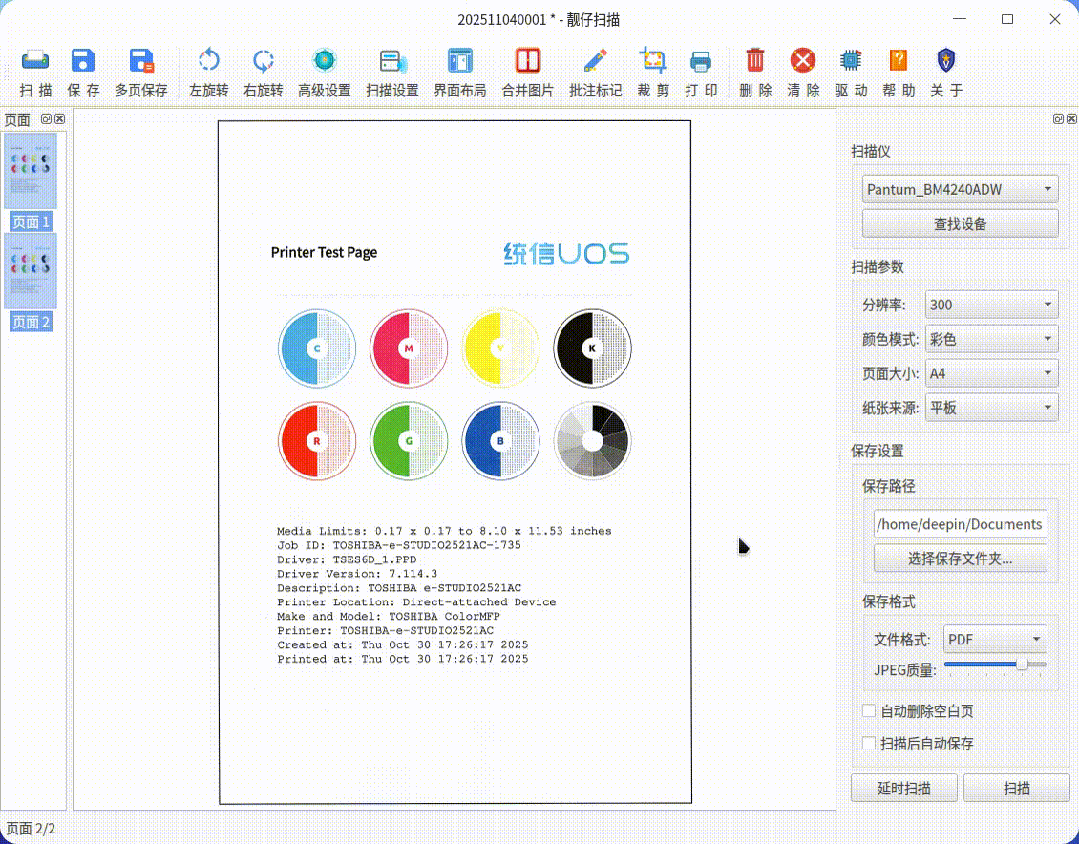The image size is (1079, 844).
Task: Activate the 批注标记 annotation tool
Action: coord(595,72)
